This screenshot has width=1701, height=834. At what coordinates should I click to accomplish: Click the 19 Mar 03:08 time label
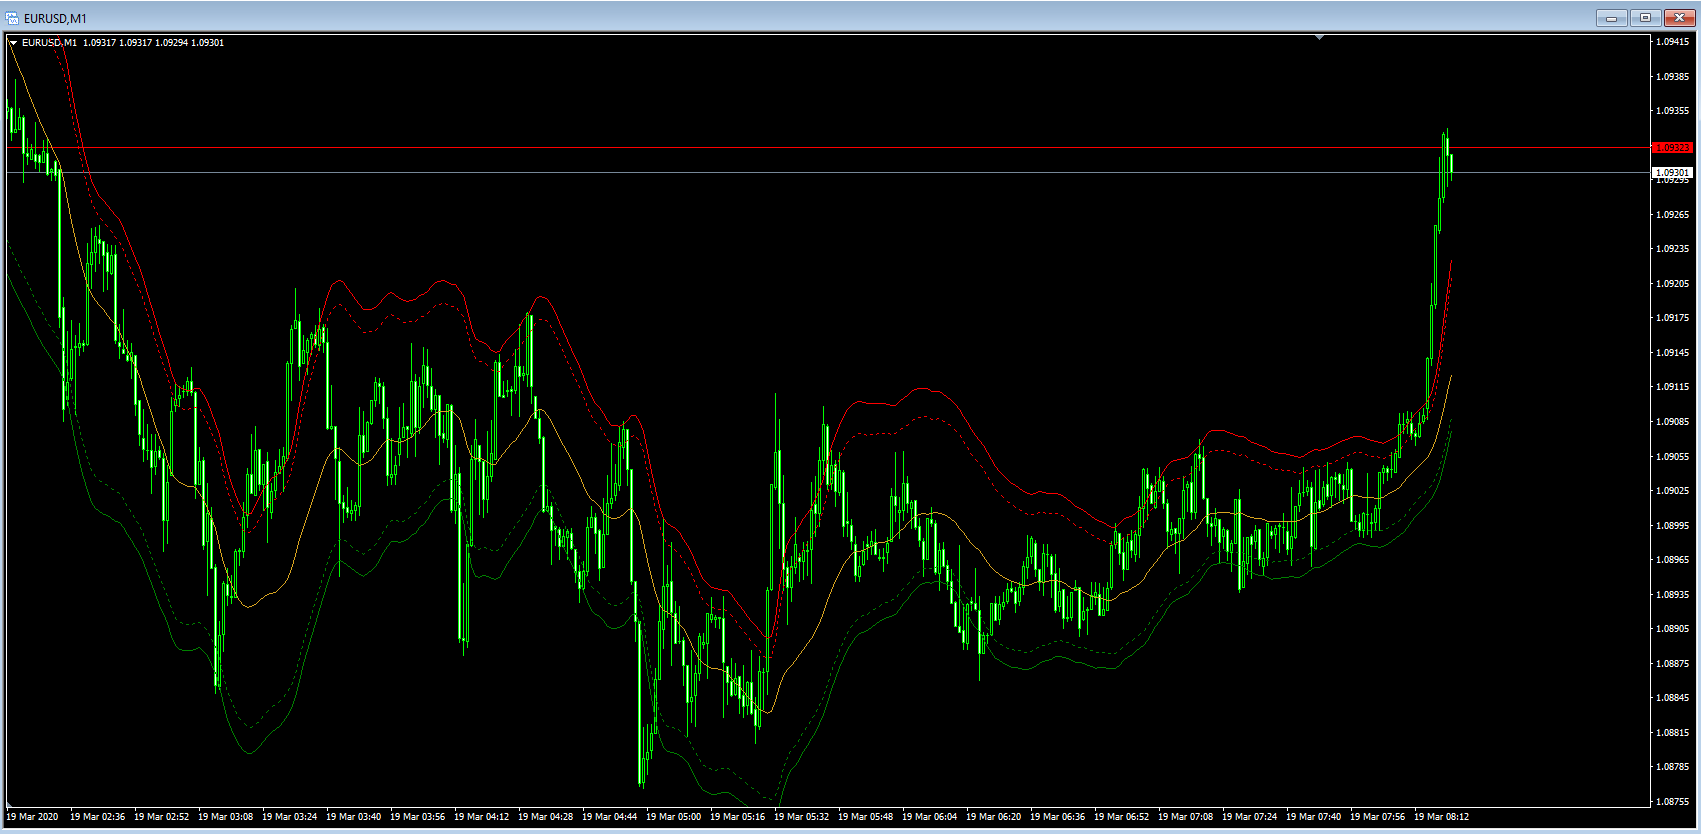225,817
